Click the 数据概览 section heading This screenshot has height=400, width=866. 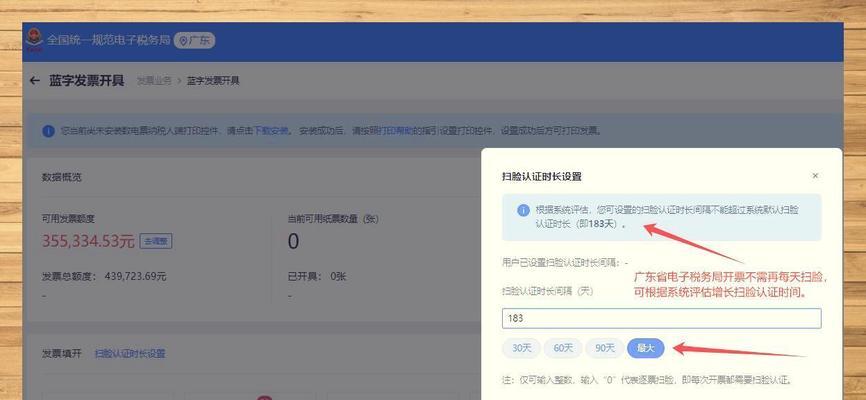(62, 177)
